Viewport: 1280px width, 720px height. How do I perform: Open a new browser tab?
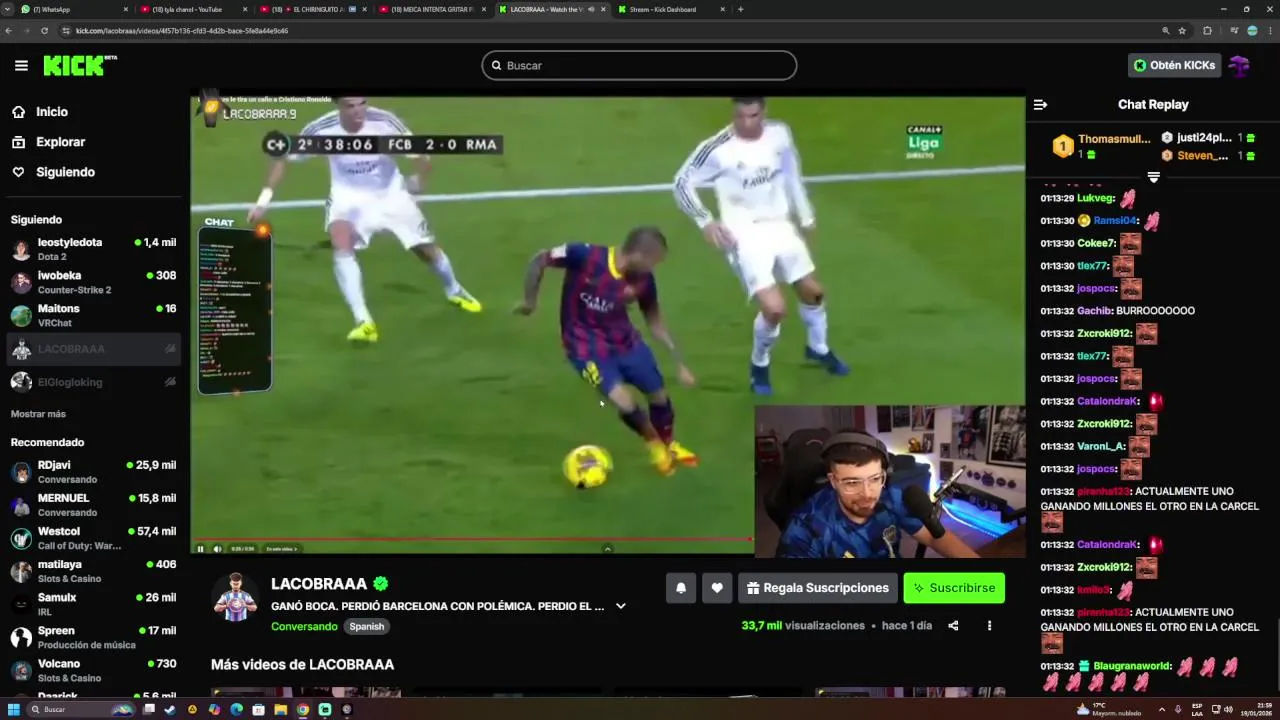[740, 9]
